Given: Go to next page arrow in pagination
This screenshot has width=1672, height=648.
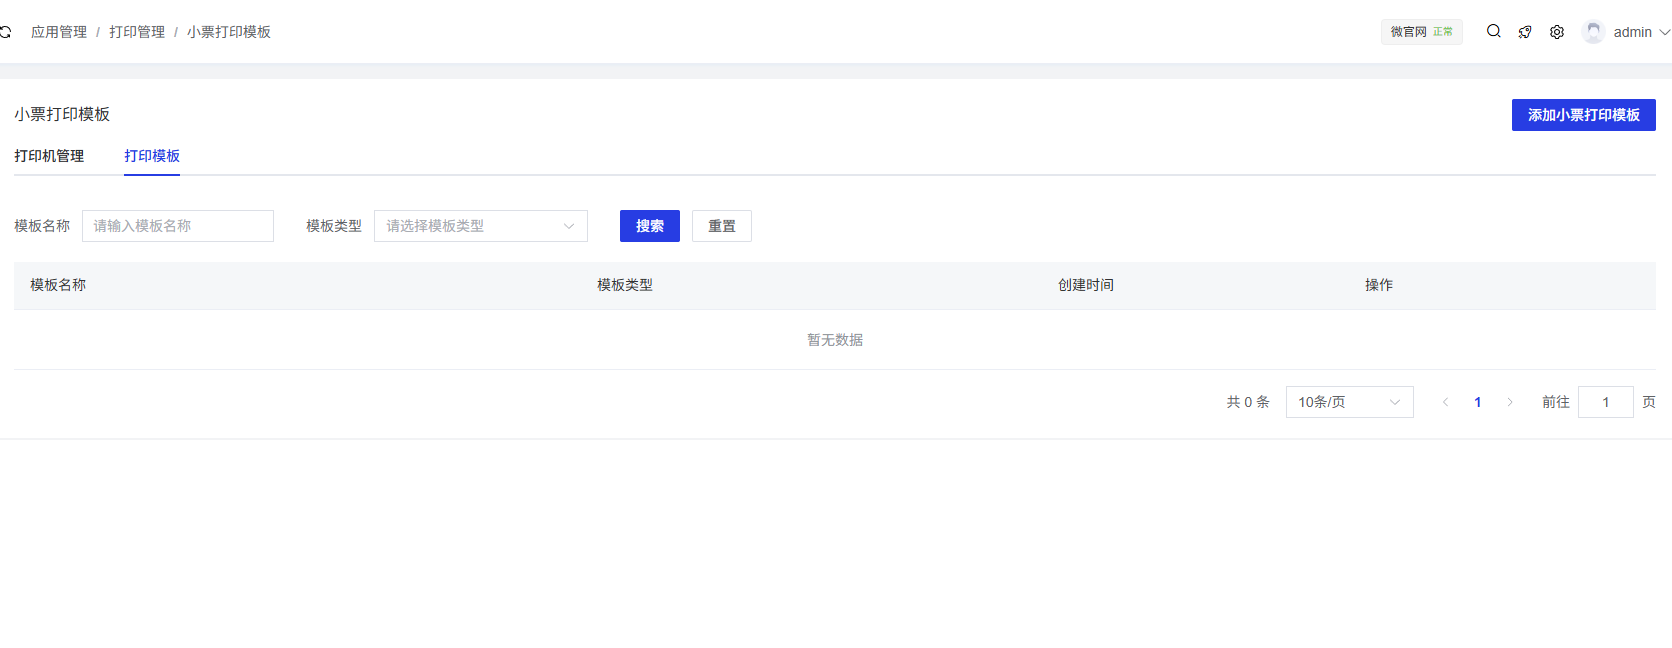Looking at the screenshot, I should click(1510, 402).
